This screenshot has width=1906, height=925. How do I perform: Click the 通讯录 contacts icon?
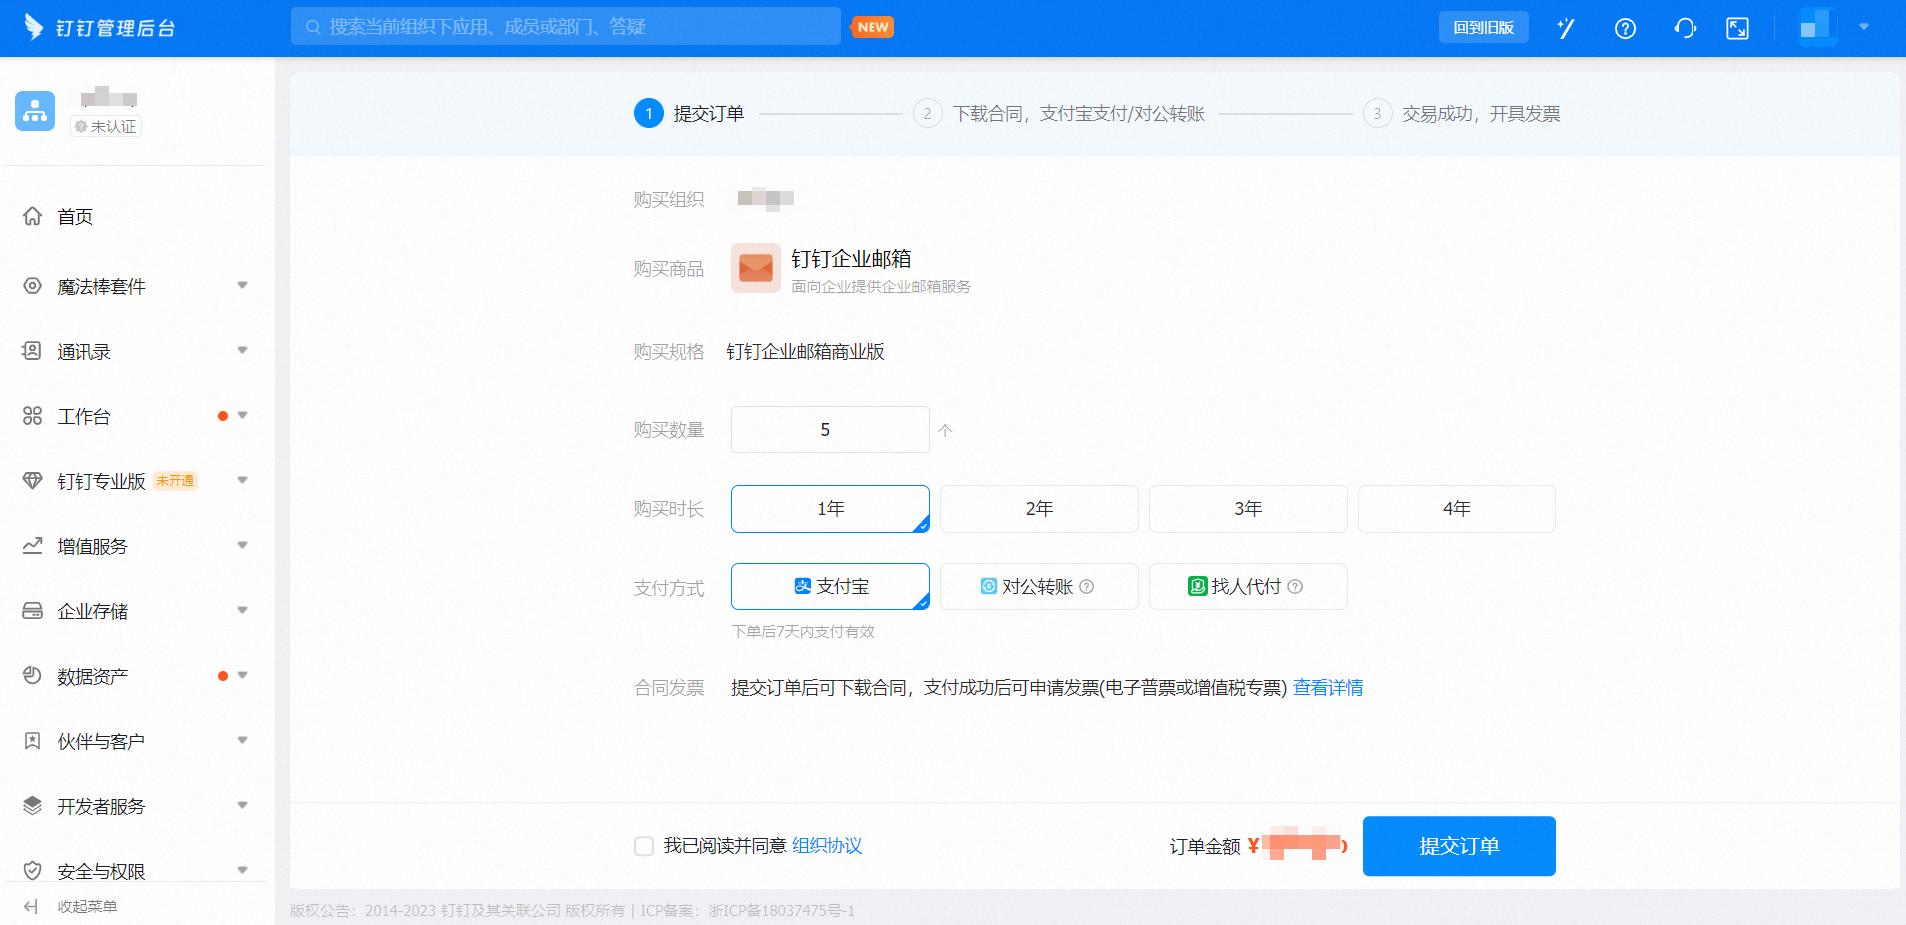pos(32,351)
